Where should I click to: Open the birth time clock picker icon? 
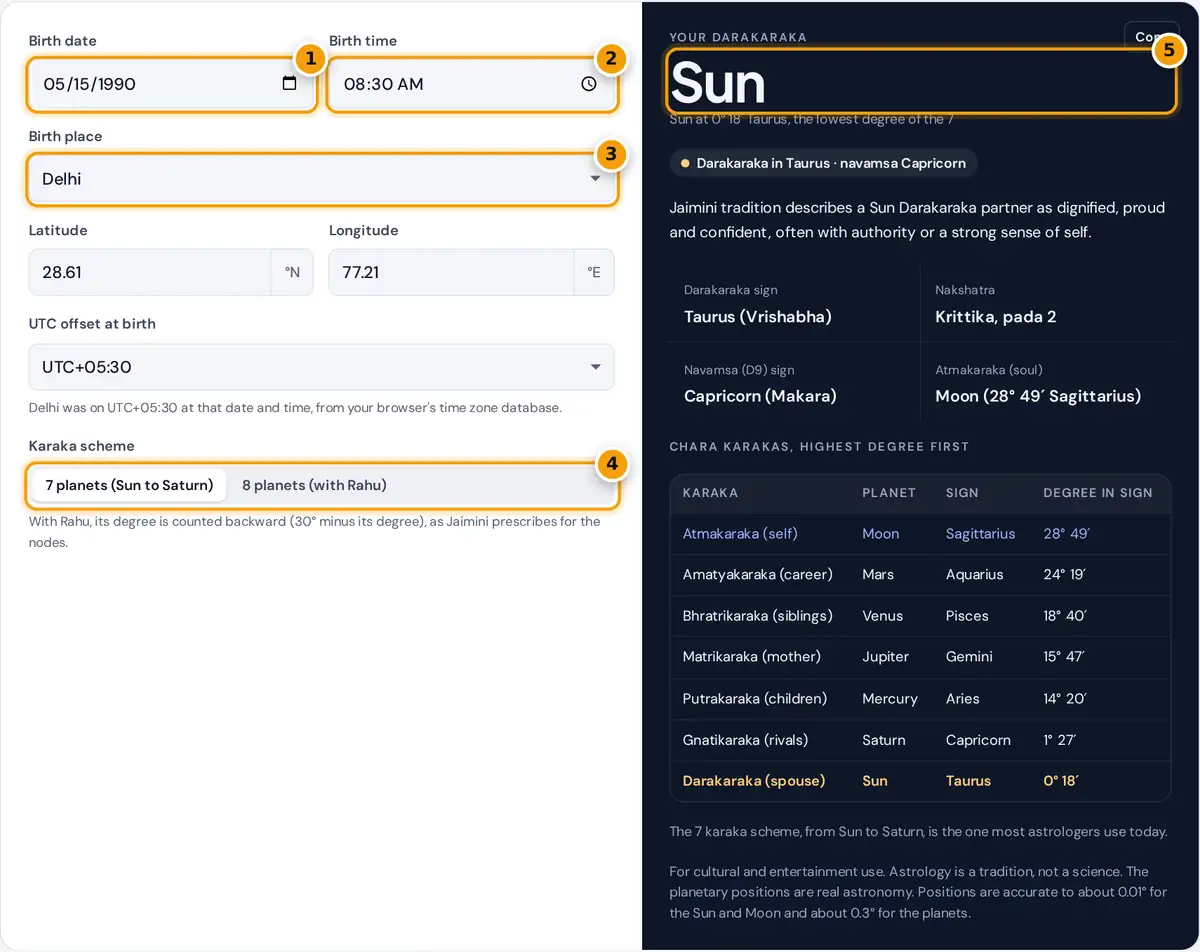(588, 84)
